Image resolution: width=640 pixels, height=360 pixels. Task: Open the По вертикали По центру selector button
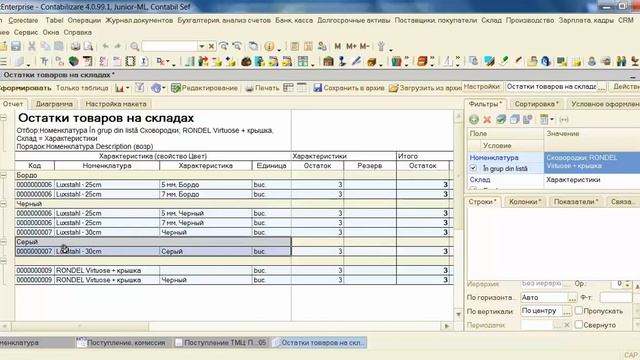[x=567, y=311]
